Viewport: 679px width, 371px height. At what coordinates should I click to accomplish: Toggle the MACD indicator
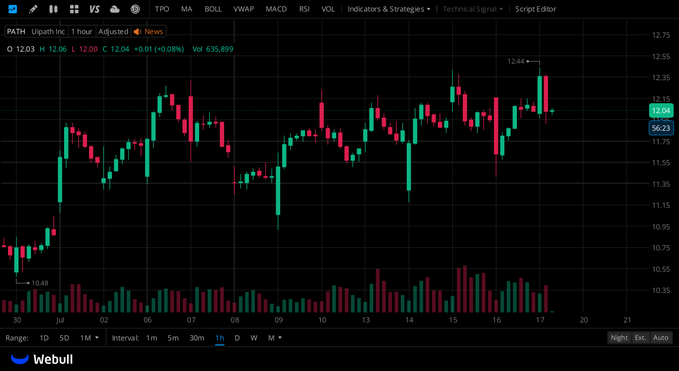pos(276,9)
